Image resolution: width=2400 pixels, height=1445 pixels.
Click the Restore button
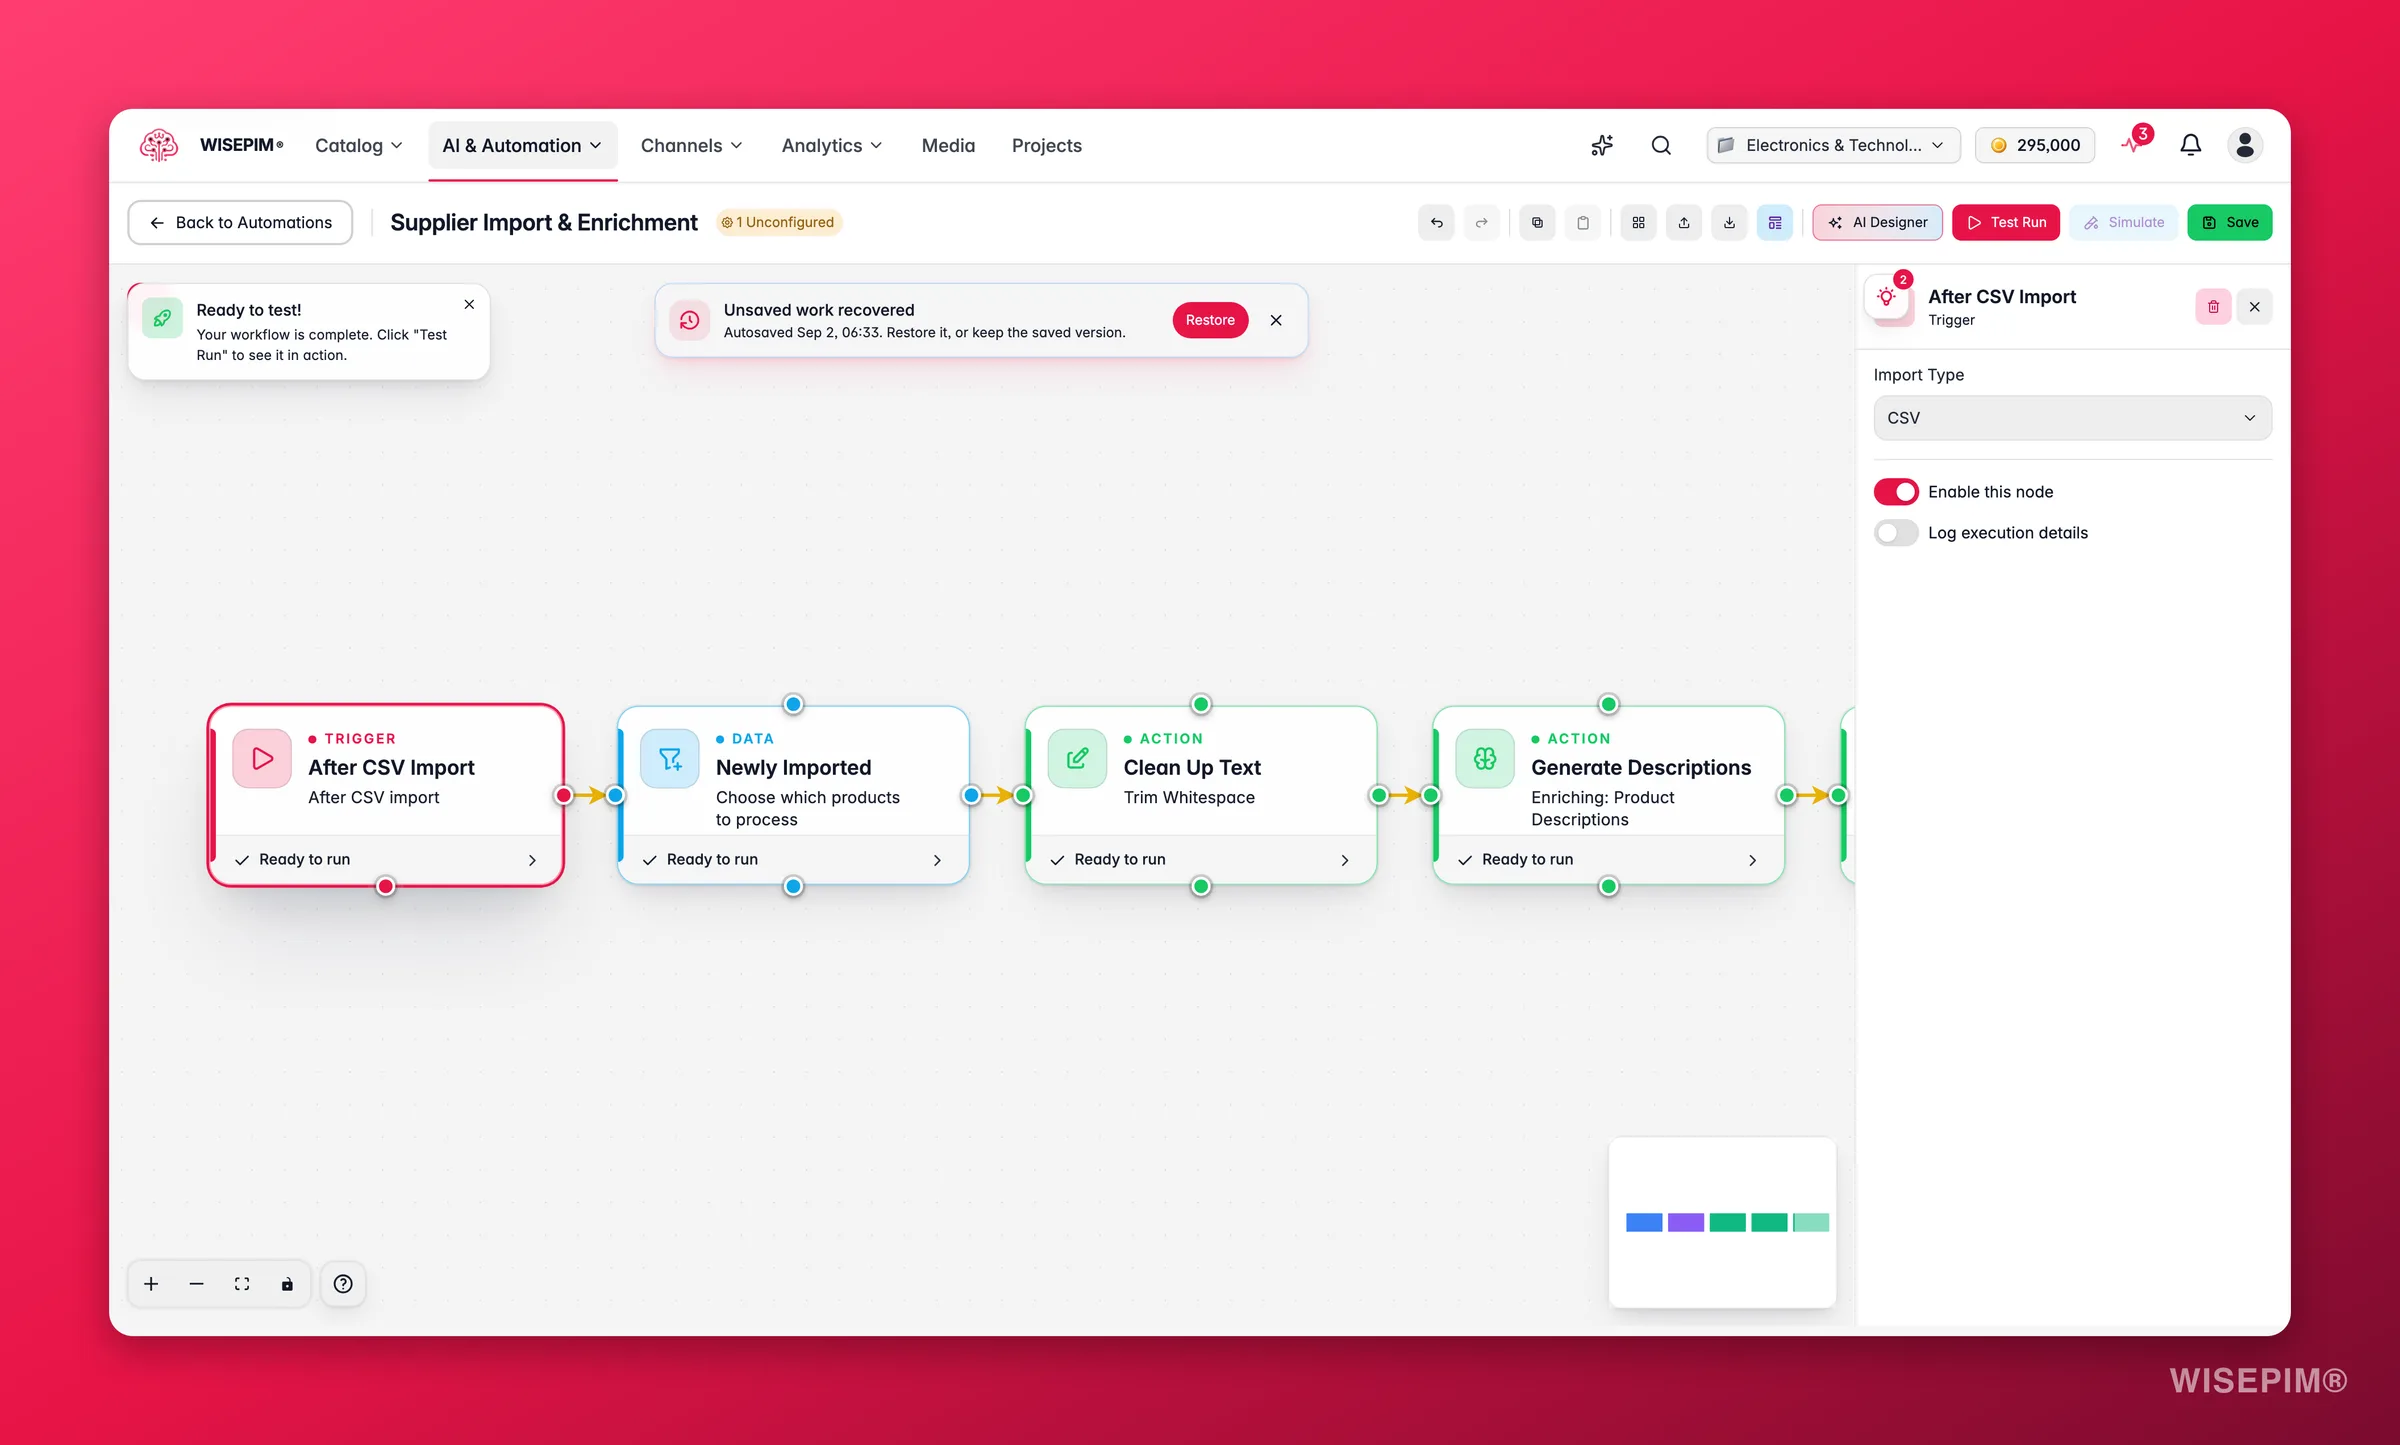pyautogui.click(x=1210, y=320)
